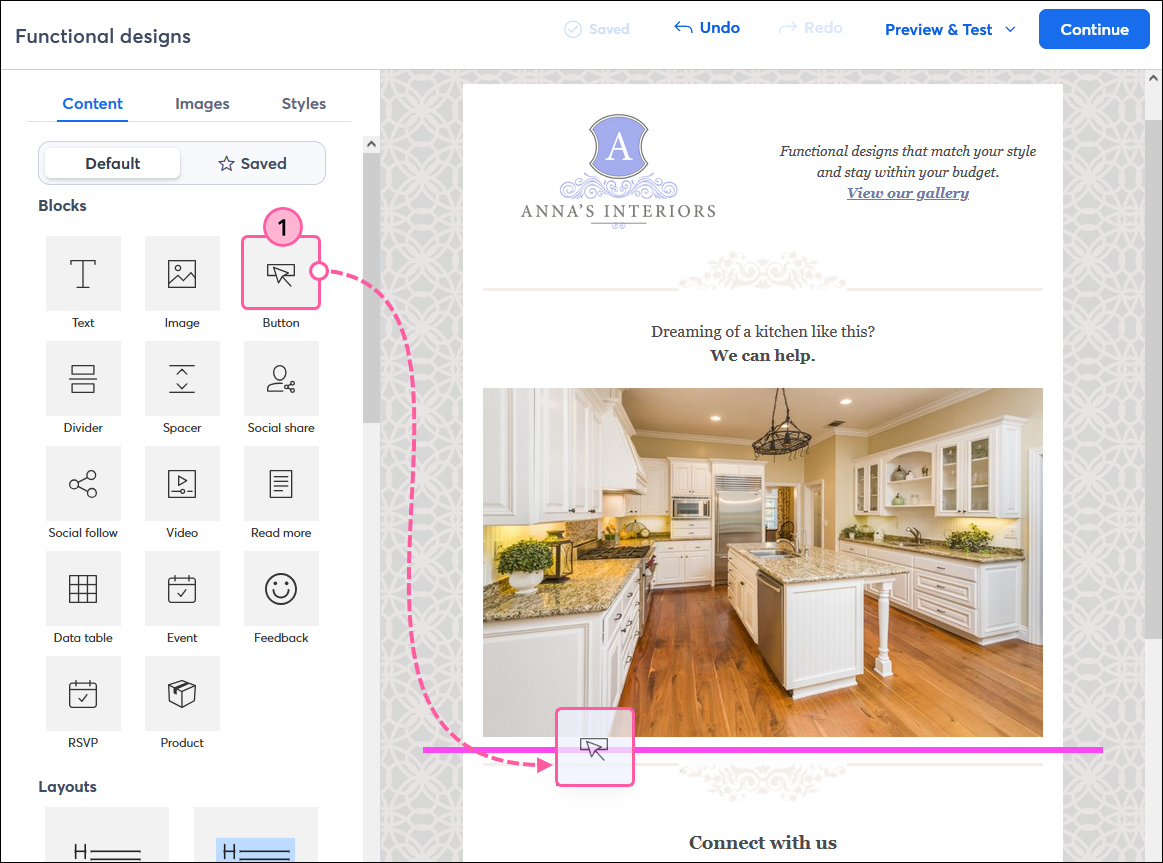
Task: Click the Blocks section heading
Action: (x=62, y=206)
